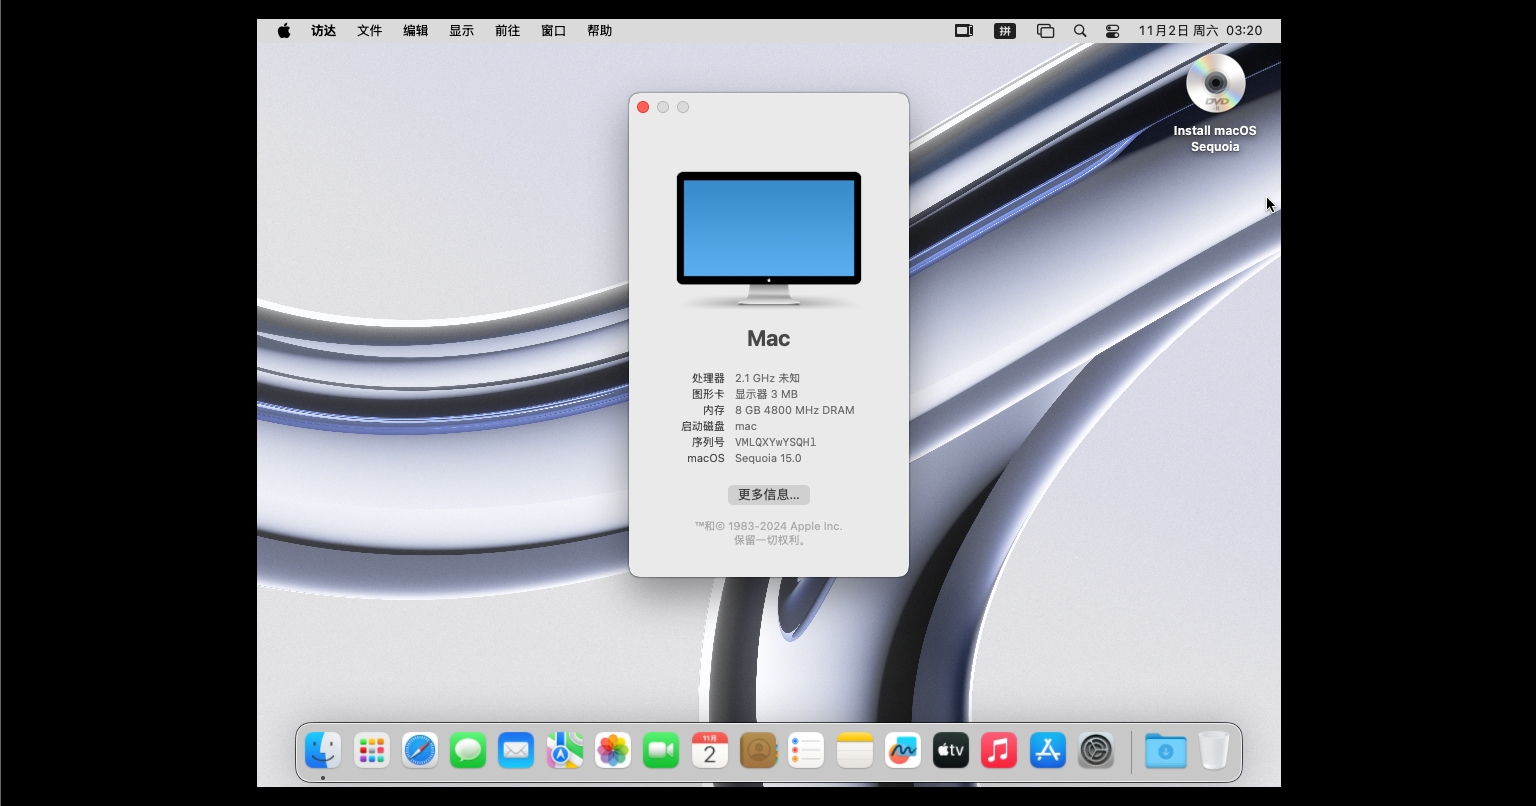Image resolution: width=1536 pixels, height=806 pixels.
Task: Open the Apple TV app
Action: pos(951,750)
